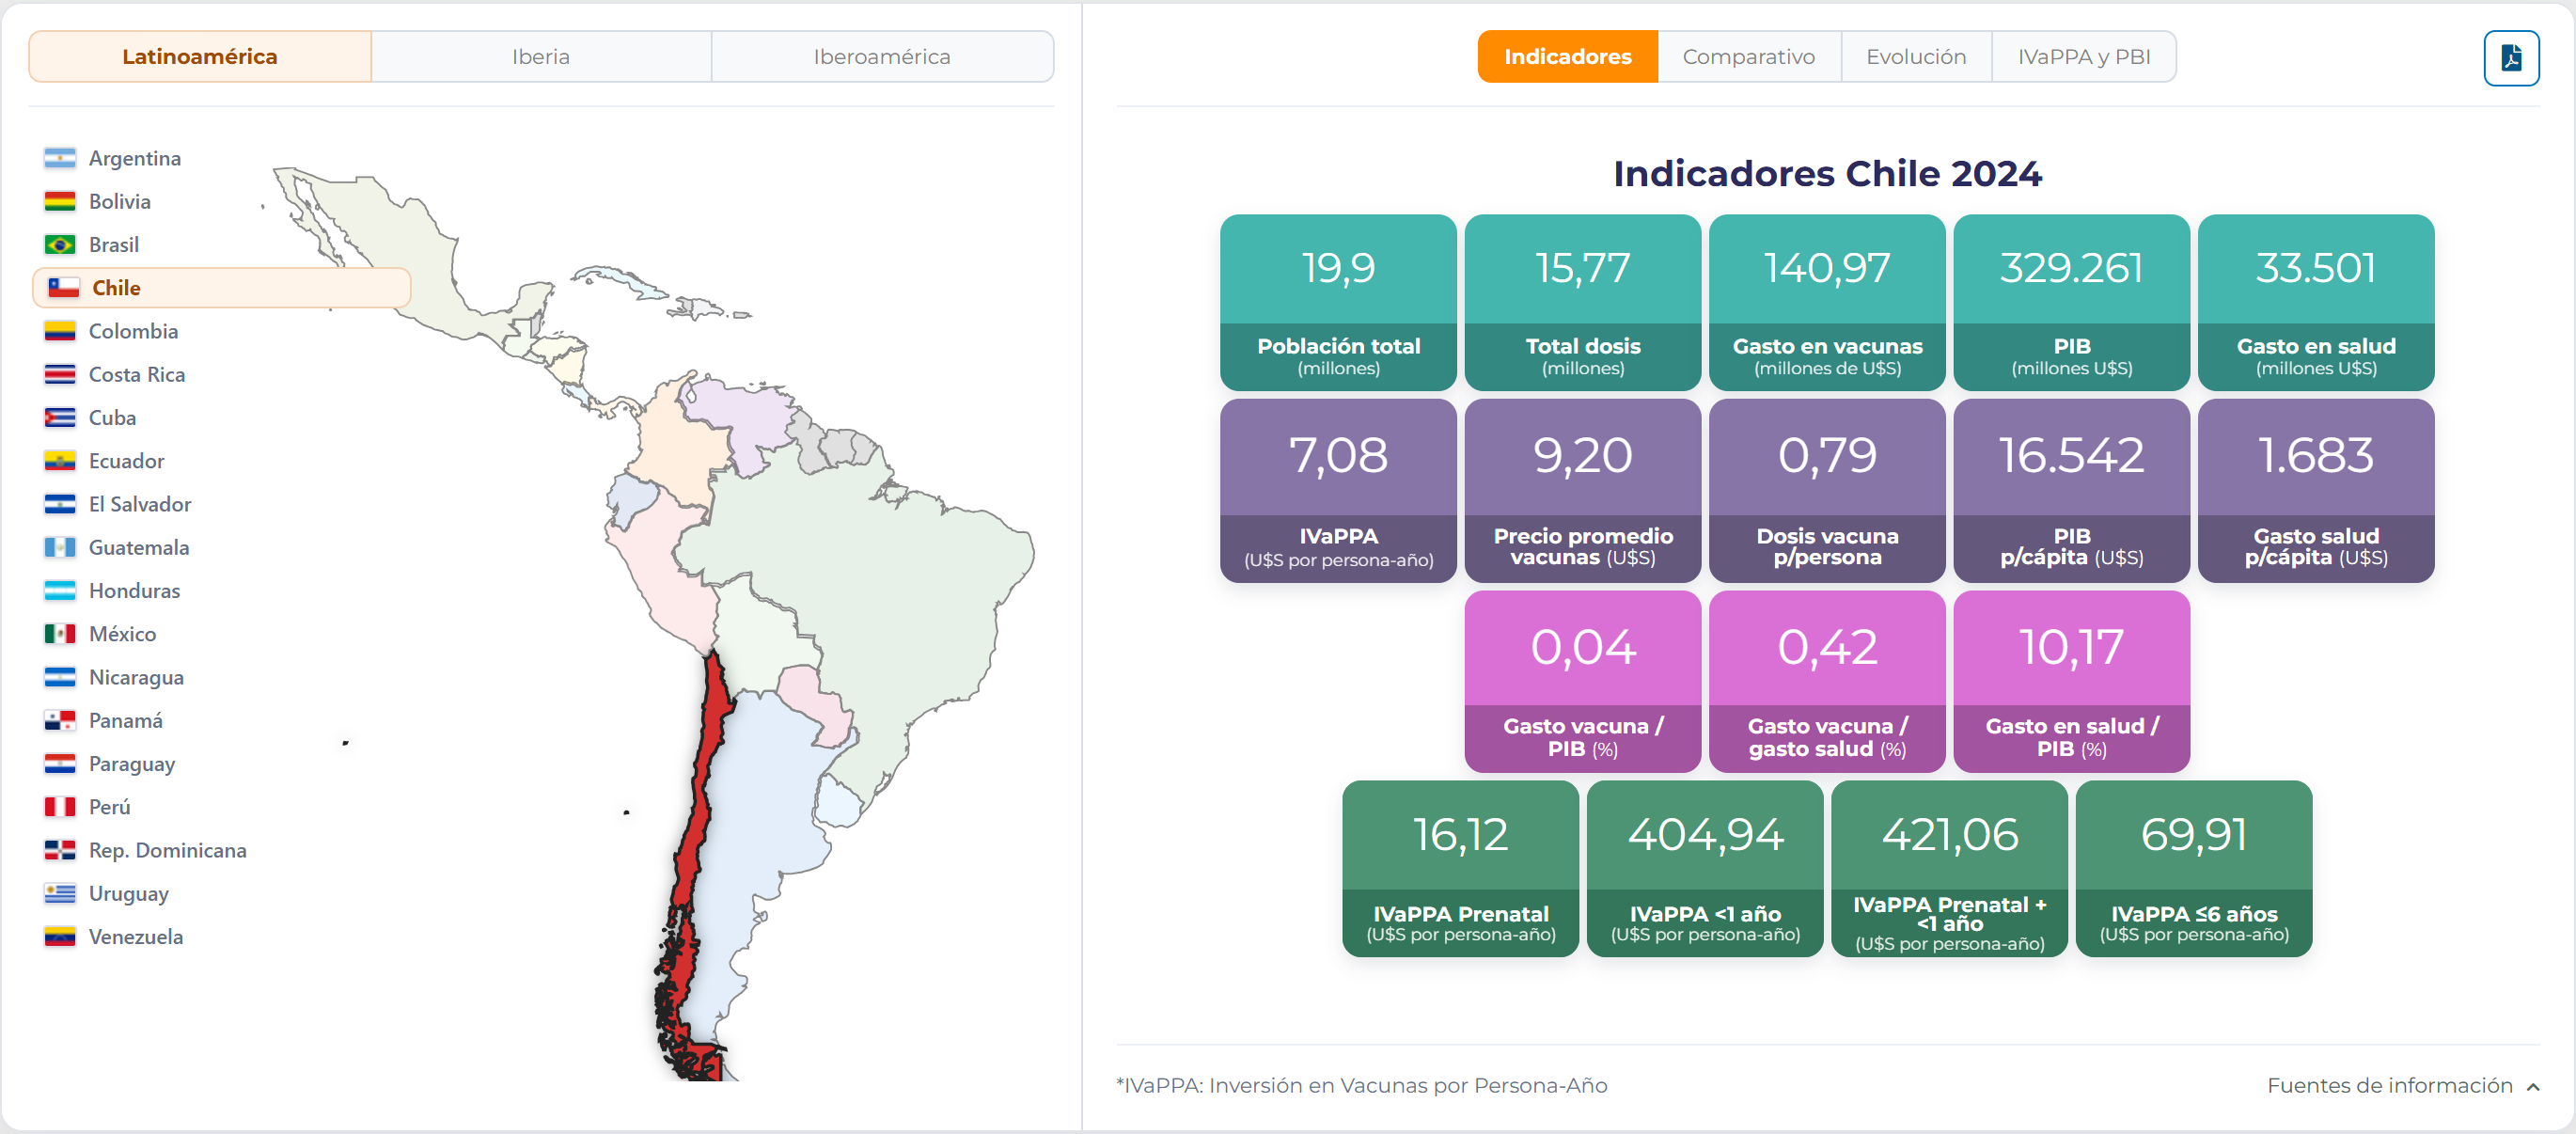Click the PIB p/cápita 16.542 card
This screenshot has width=2576, height=1134.
click(2071, 491)
